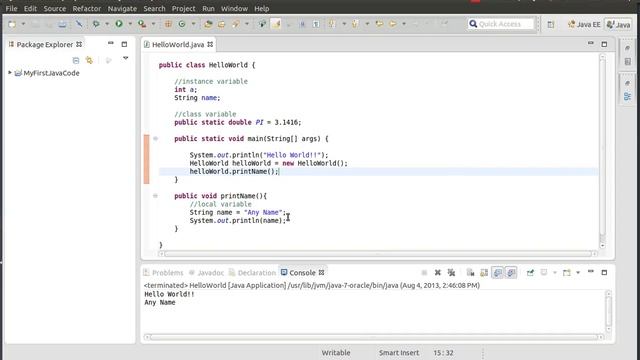The image size is (640, 360).
Task: Click the Search flashlight toolbar icon
Action: coord(236,24)
